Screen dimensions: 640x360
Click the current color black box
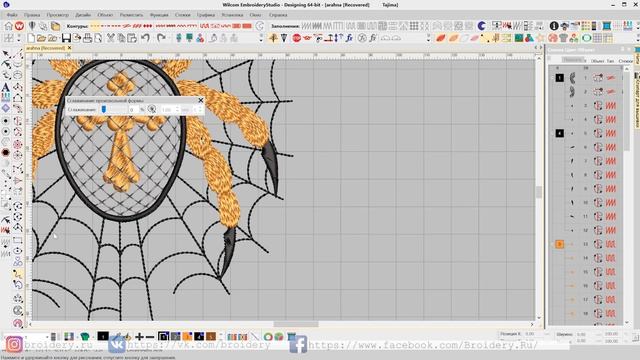tap(103, 336)
